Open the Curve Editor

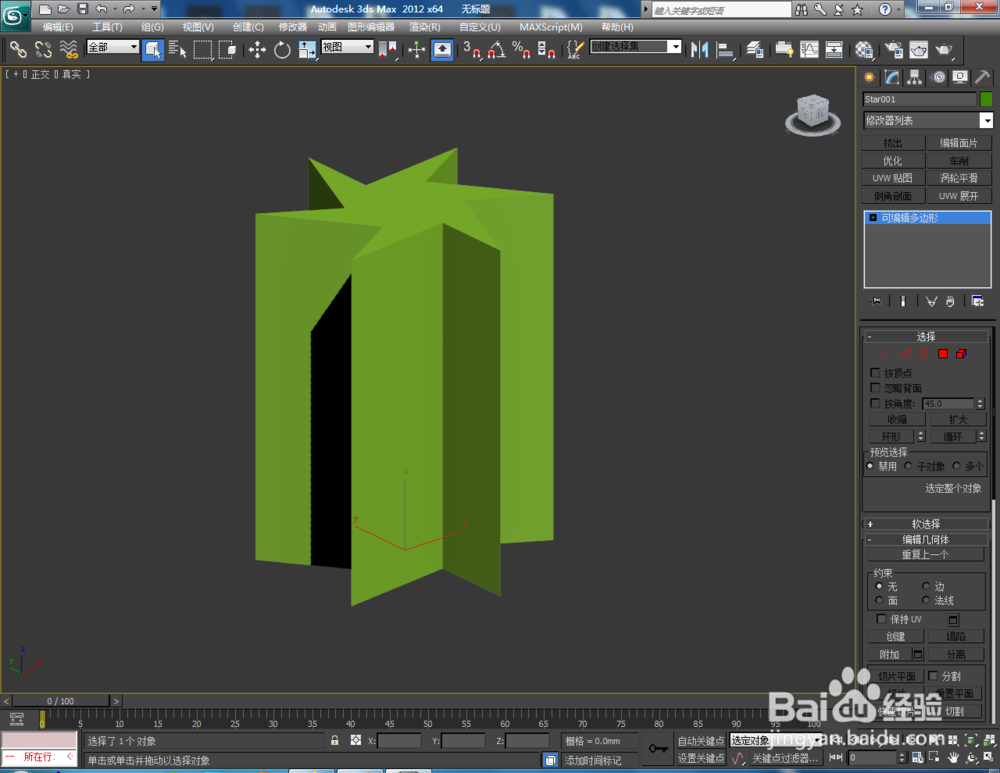click(809, 49)
